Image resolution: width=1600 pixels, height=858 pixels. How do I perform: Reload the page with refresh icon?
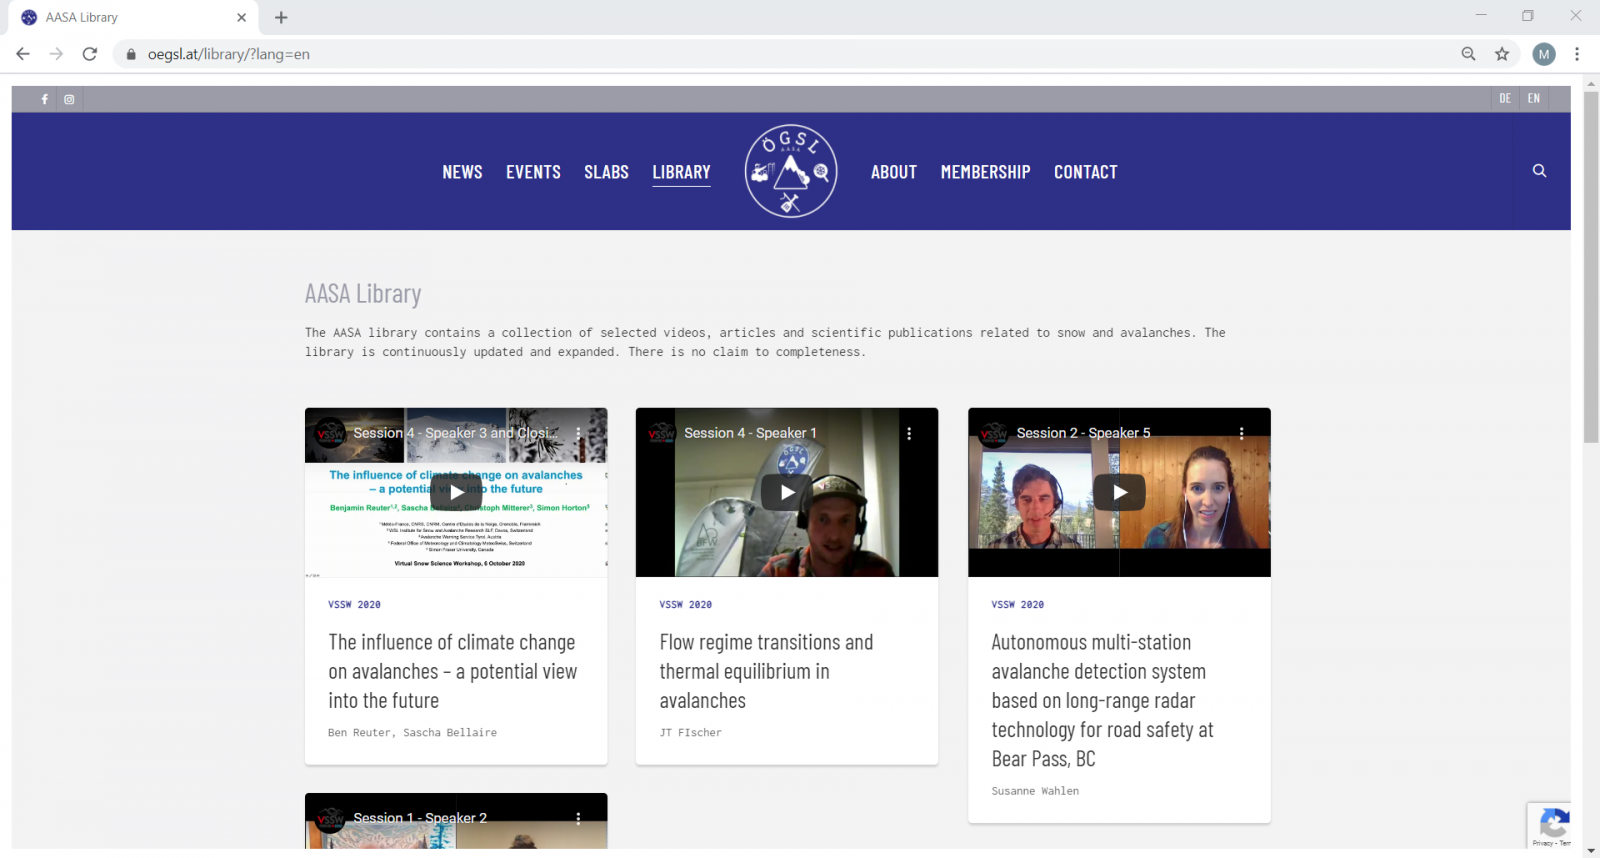click(90, 54)
